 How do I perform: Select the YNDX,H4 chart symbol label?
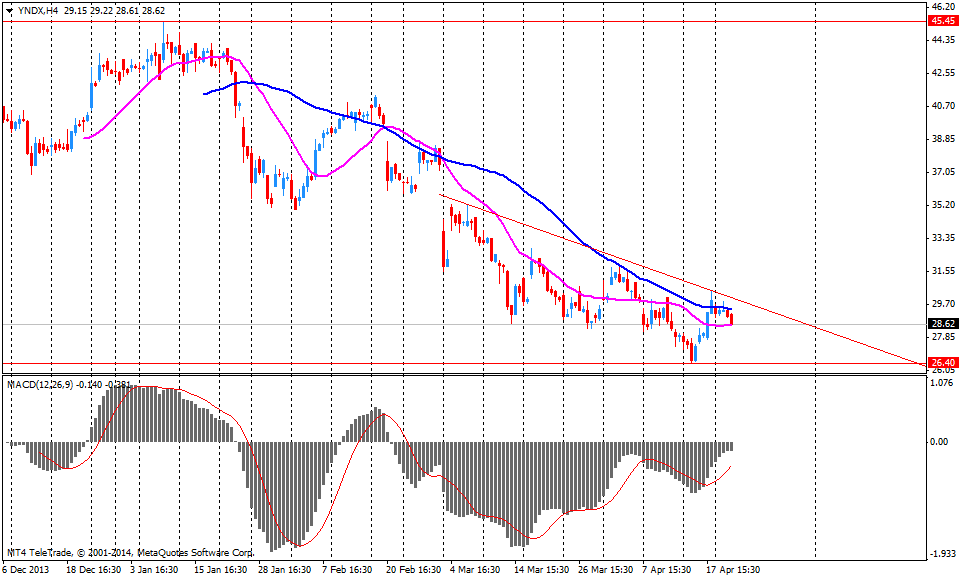pyautogui.click(x=38, y=10)
